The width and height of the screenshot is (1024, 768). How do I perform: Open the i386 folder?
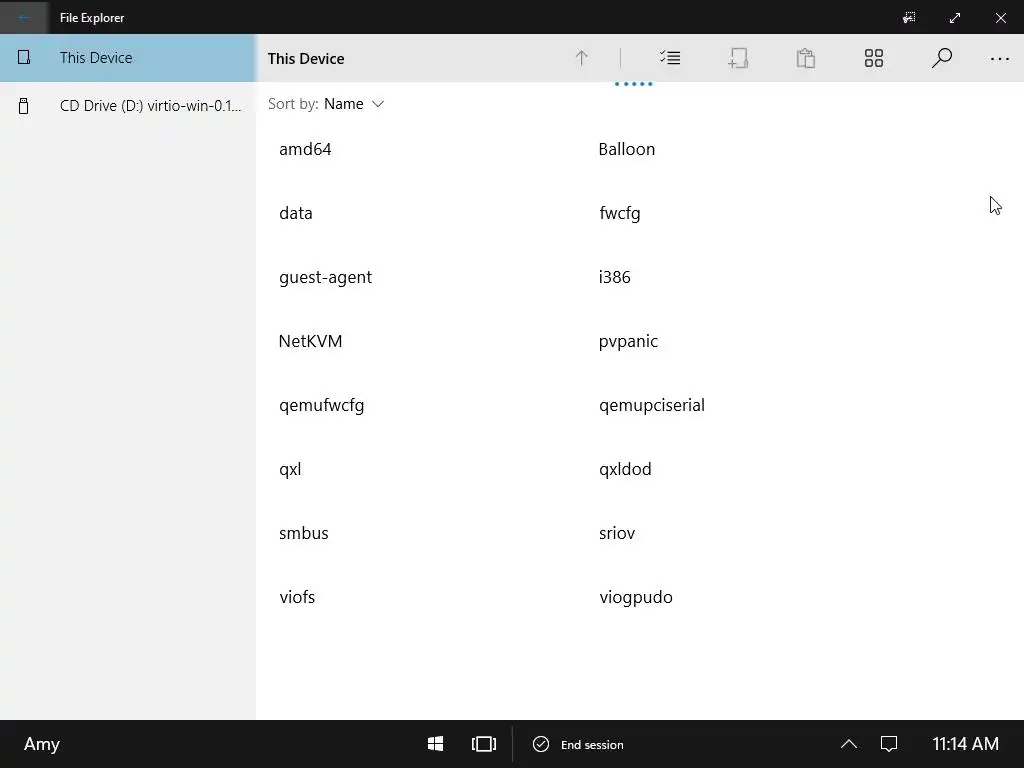click(615, 277)
